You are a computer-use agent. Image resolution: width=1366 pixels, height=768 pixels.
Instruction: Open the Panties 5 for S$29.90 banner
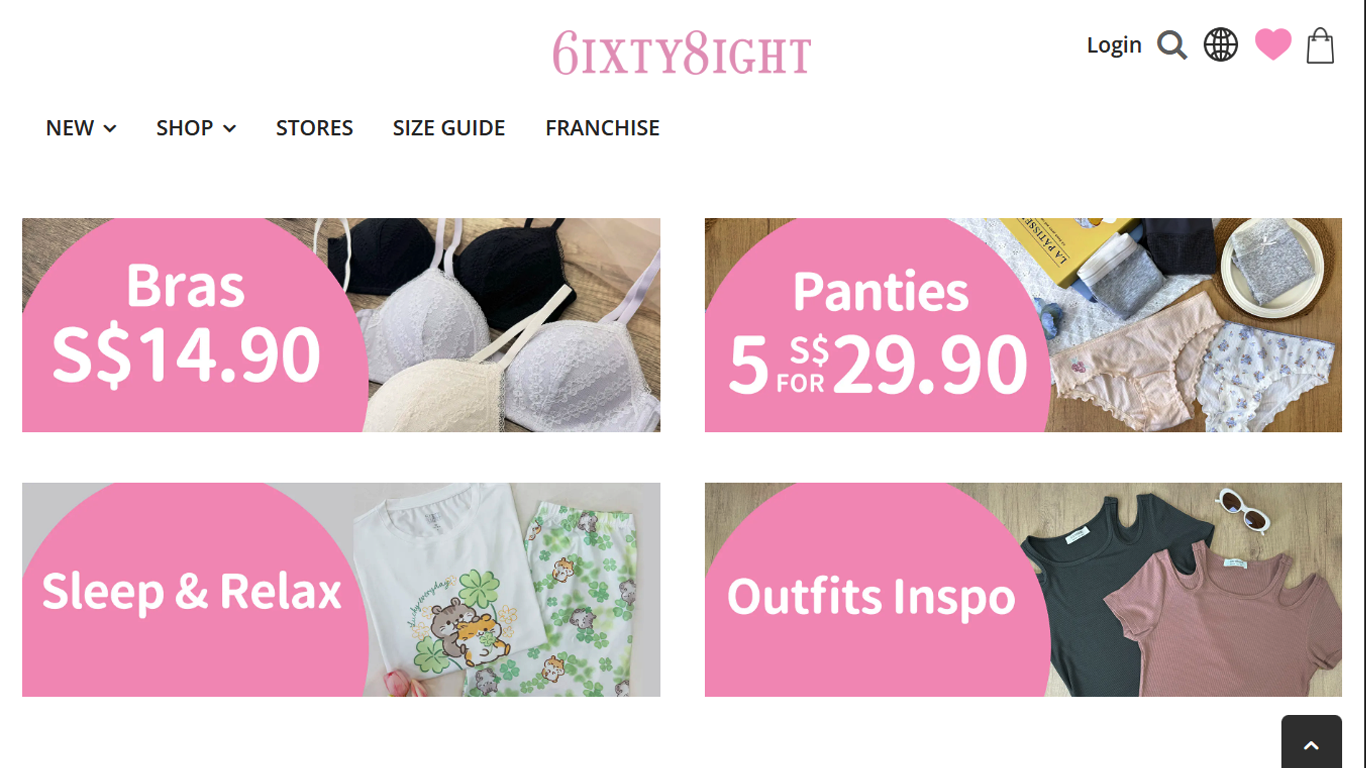tap(1023, 325)
